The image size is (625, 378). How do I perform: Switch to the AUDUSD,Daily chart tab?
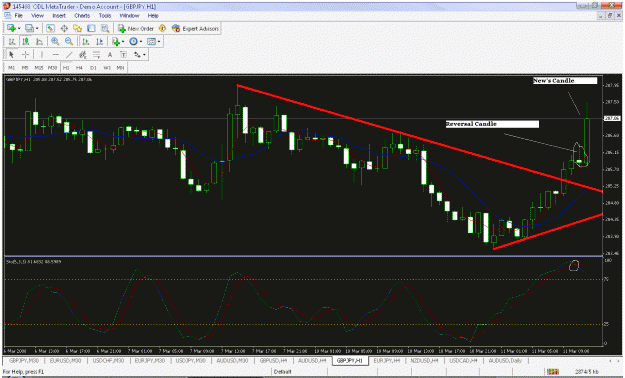pyautogui.click(x=505, y=360)
